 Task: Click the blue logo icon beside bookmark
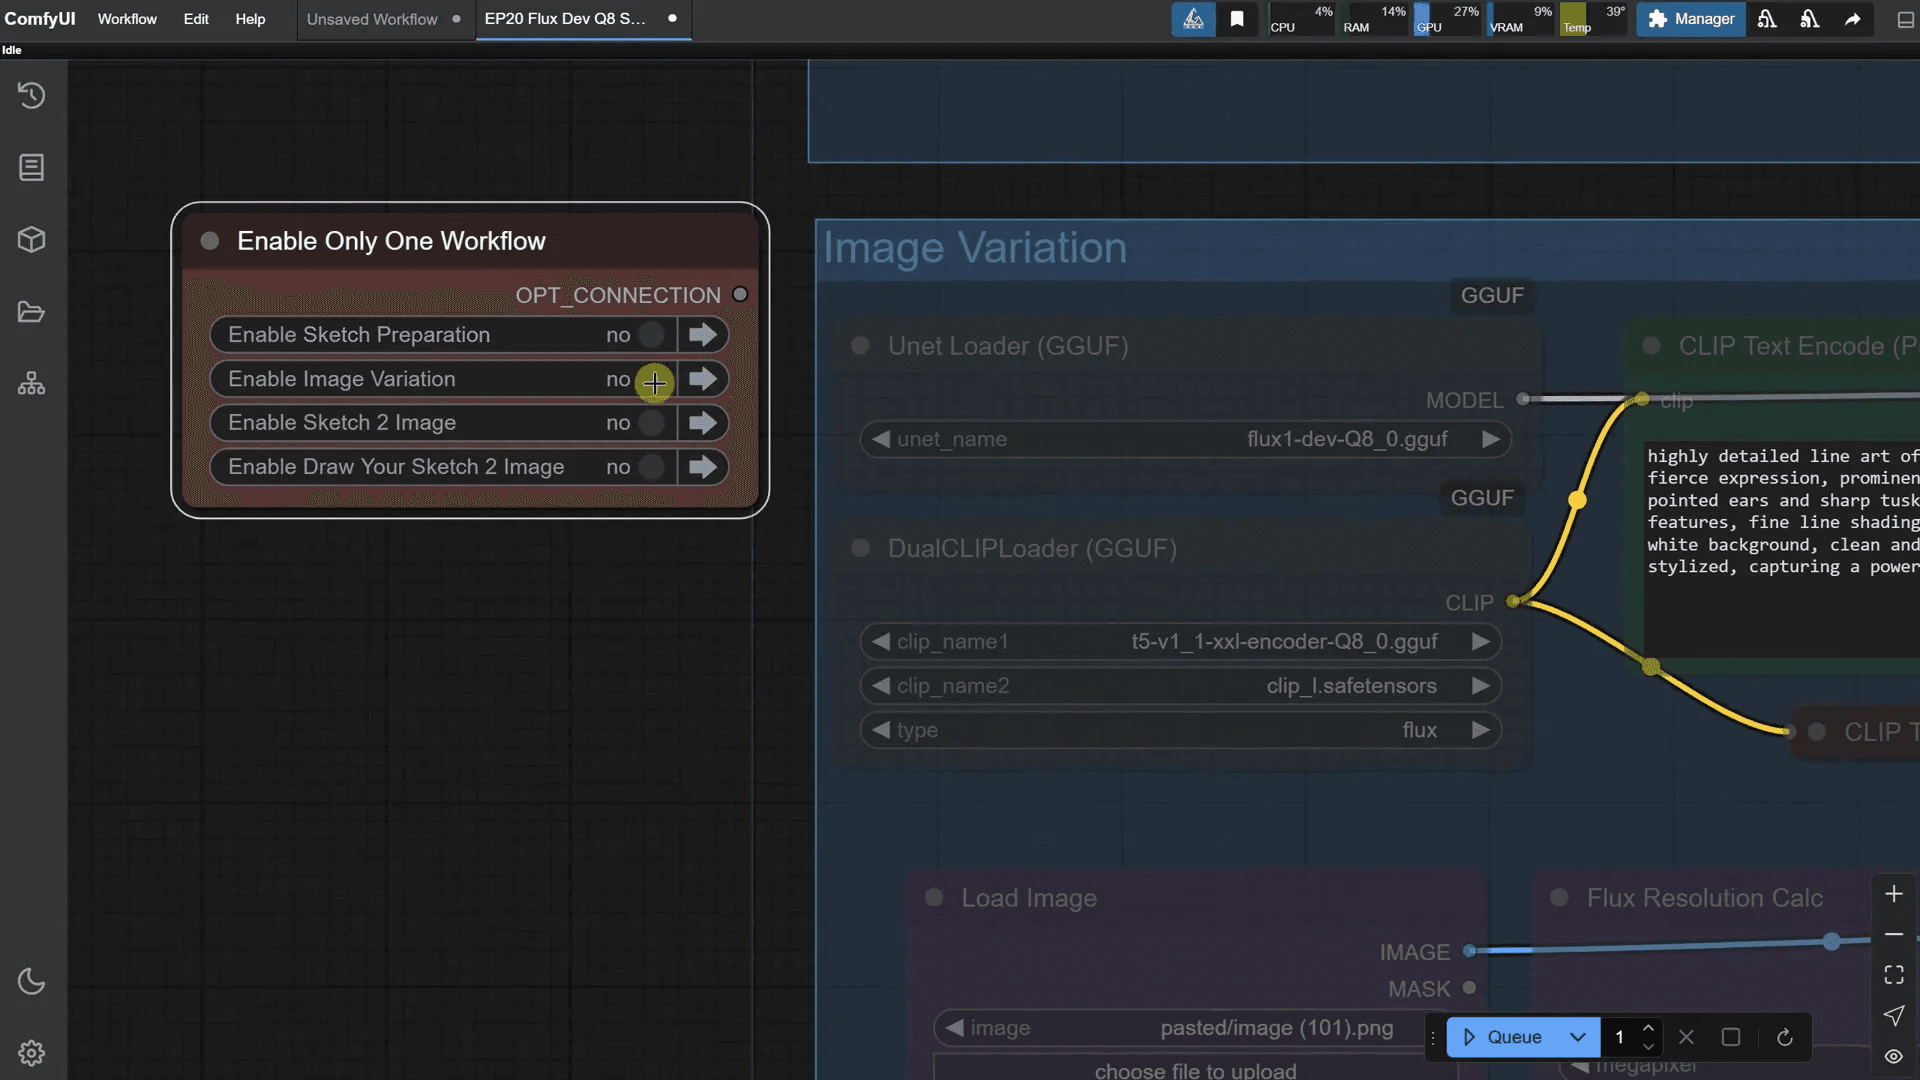pyautogui.click(x=1193, y=19)
